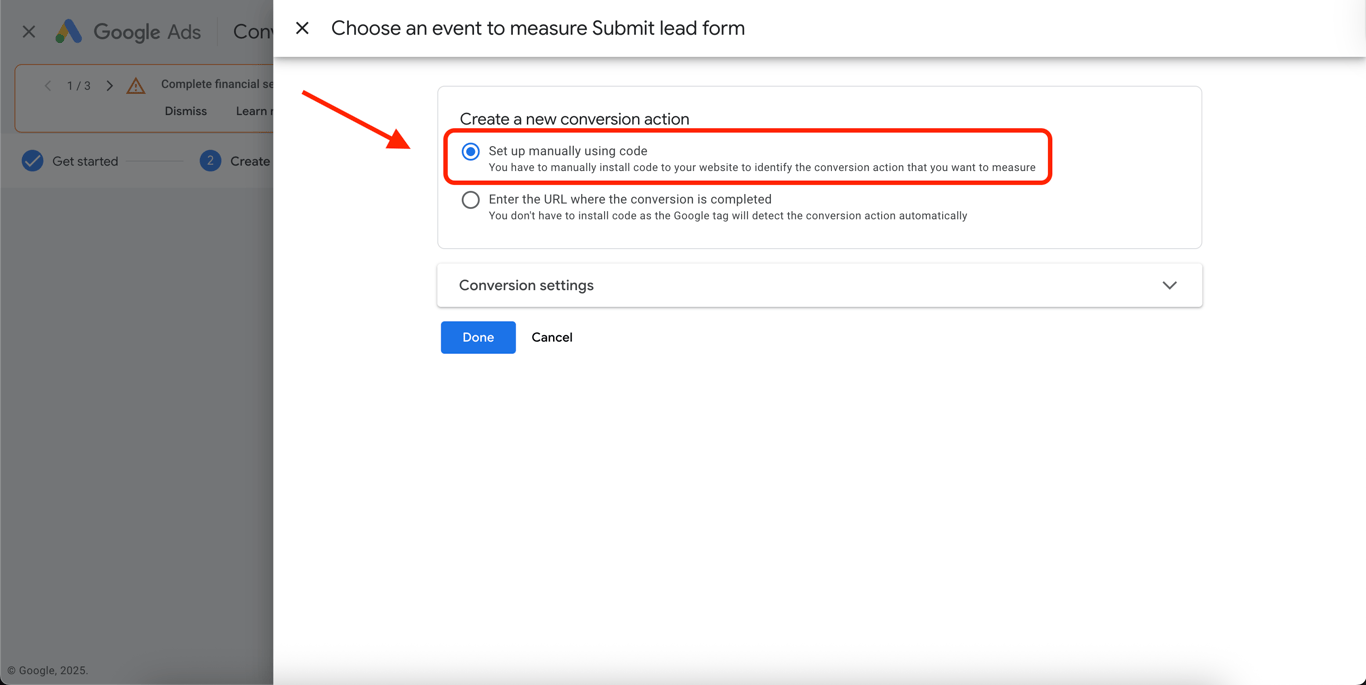Viewport: 1366px width, 685px height.
Task: Click the orange warning triangle icon
Action: click(x=136, y=86)
